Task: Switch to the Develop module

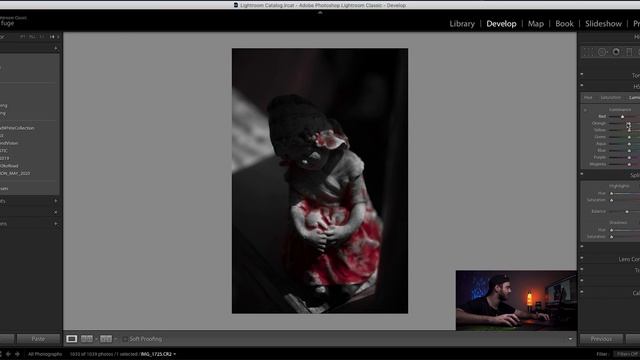Action: point(501,24)
